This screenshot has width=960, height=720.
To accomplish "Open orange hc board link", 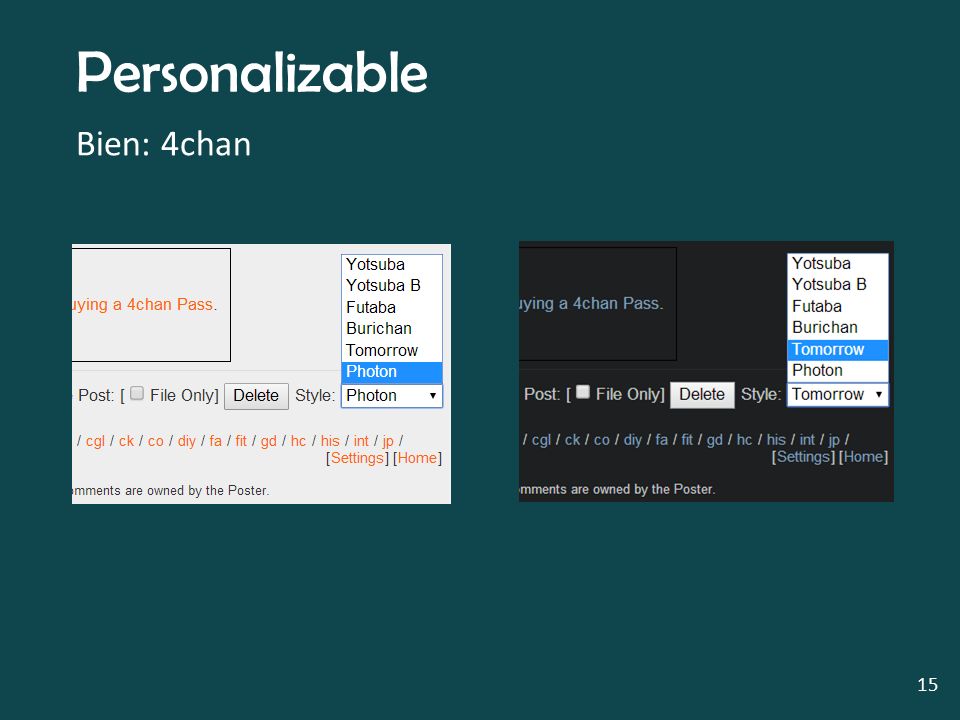I will click(x=298, y=441).
